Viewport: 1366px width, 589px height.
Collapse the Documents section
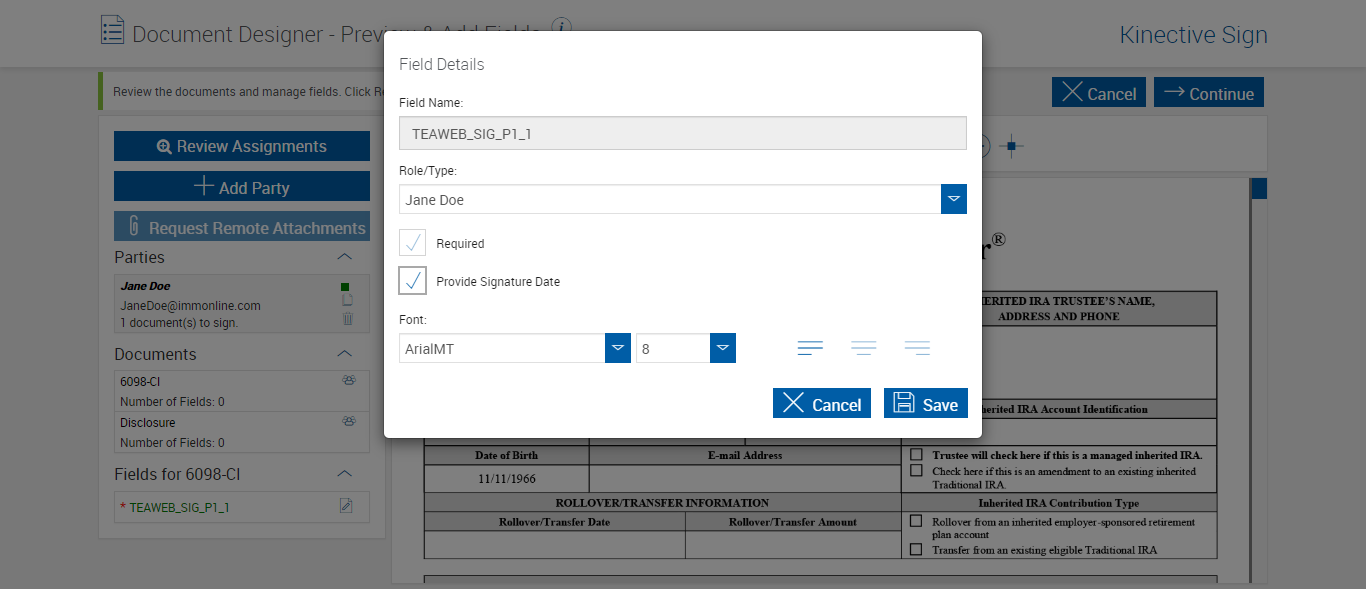[345, 354]
